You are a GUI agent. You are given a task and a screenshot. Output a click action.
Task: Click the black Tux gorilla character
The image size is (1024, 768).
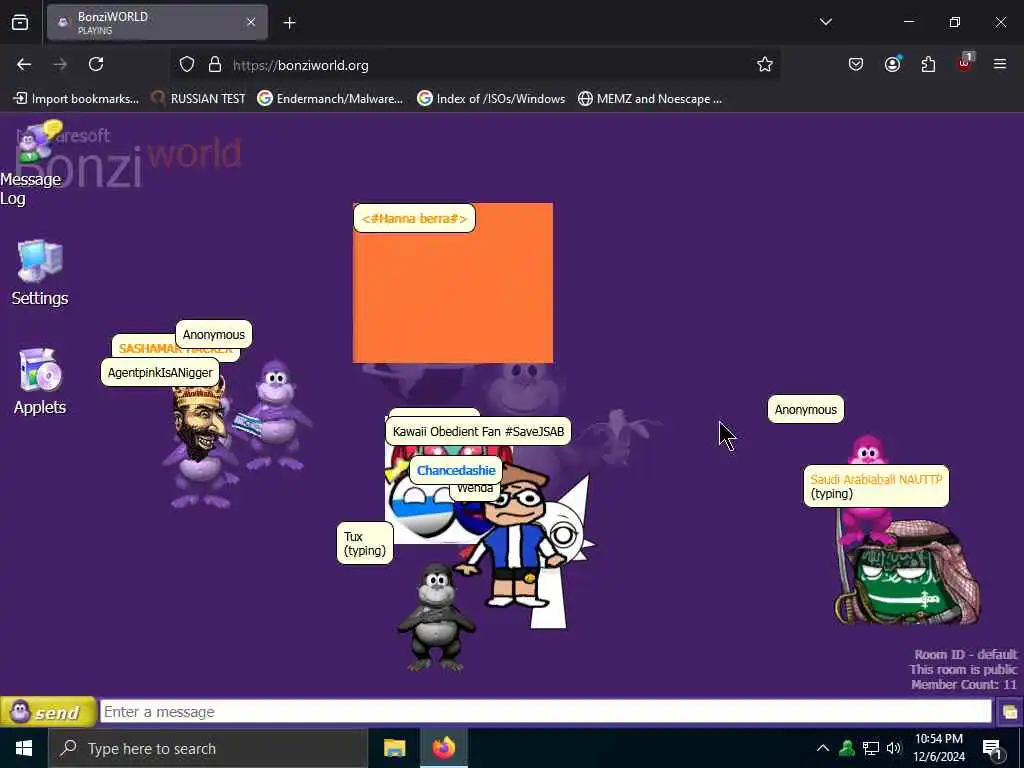point(436,617)
